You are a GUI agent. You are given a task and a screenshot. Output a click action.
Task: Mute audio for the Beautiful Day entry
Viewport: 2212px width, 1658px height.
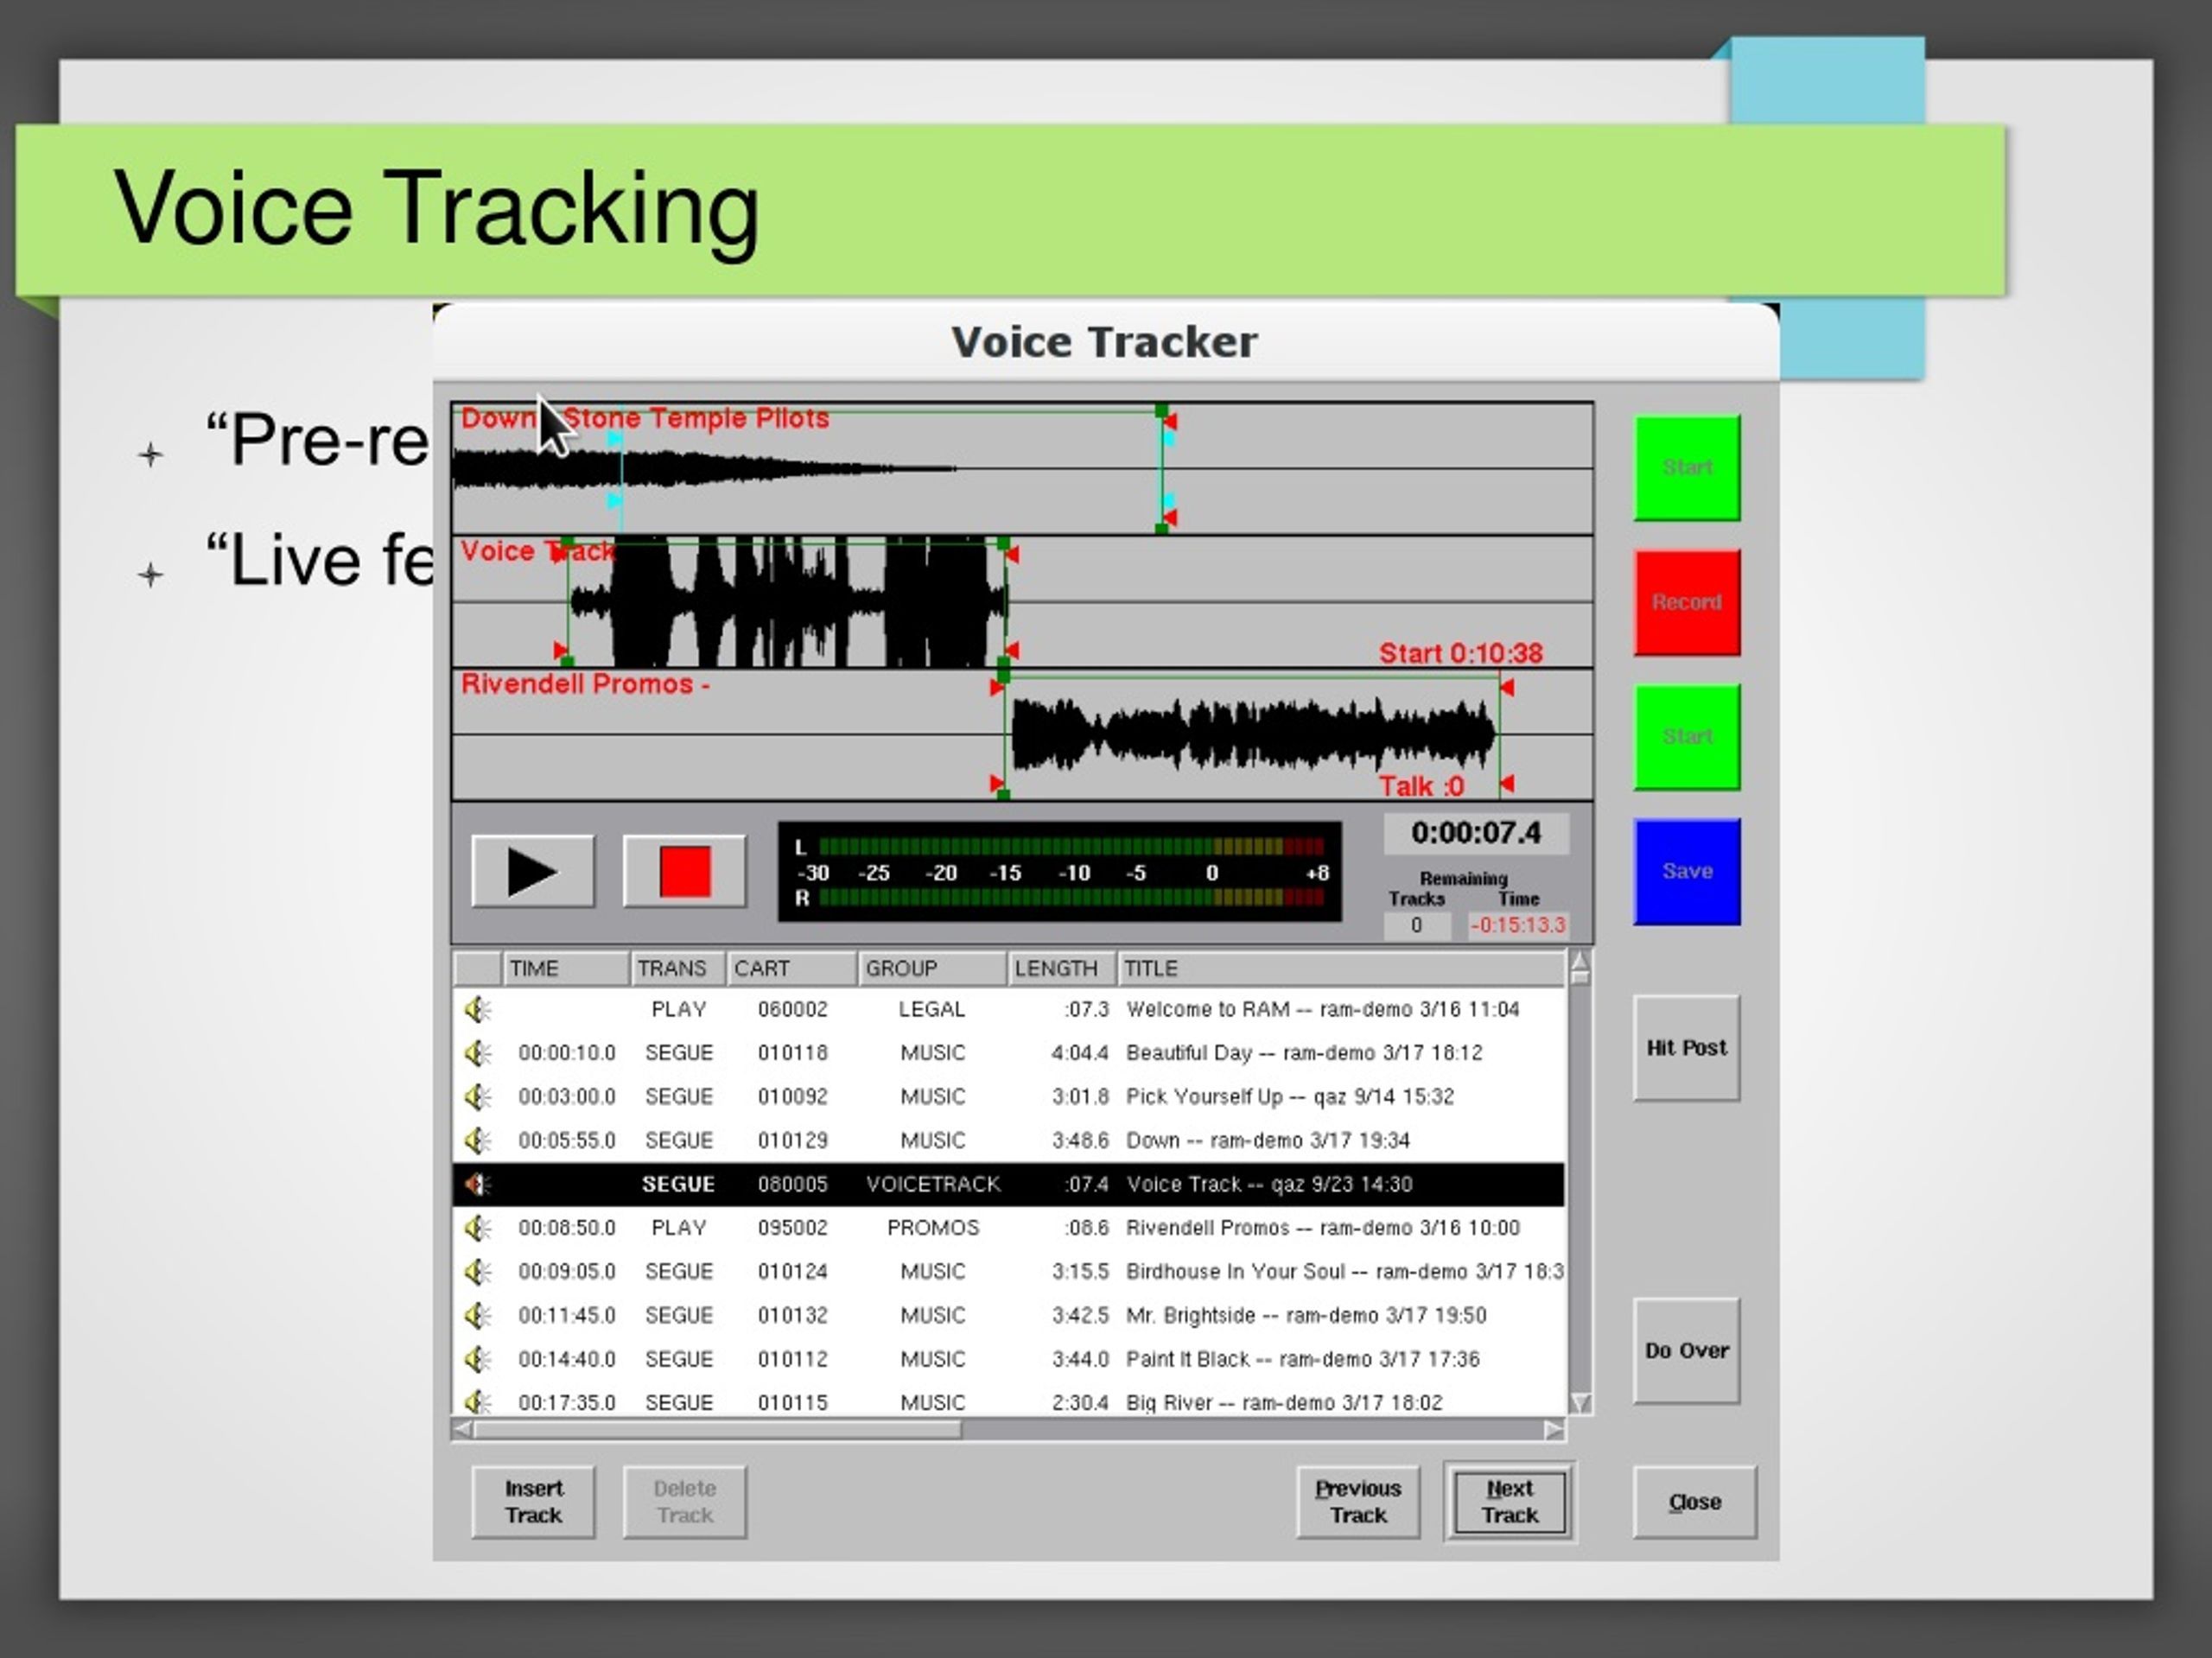pyautogui.click(x=478, y=1052)
